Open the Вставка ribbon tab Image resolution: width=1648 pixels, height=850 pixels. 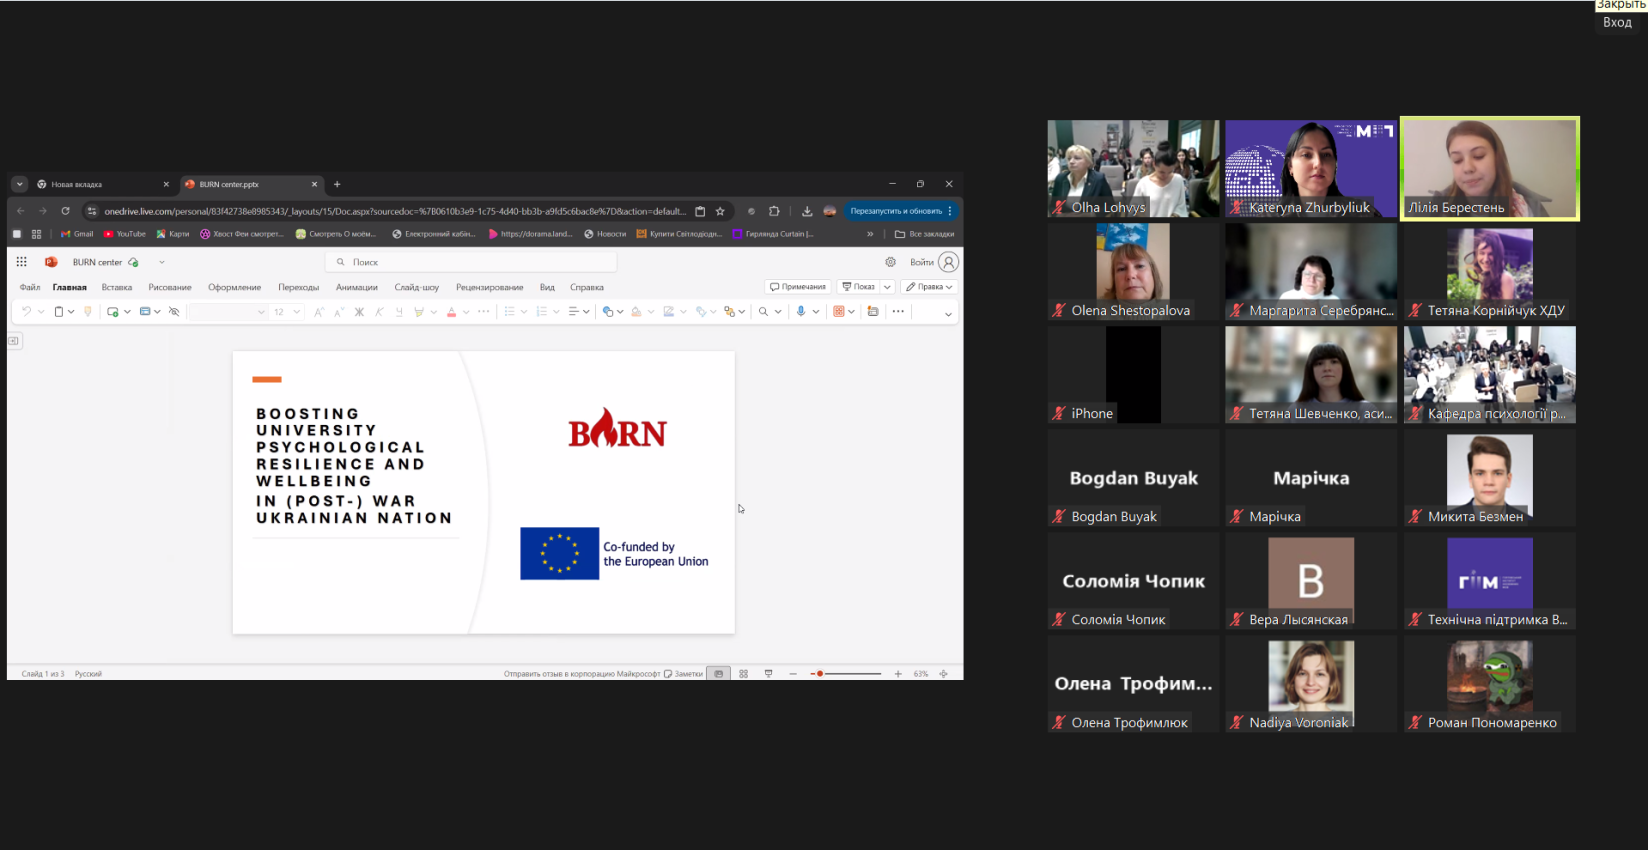click(117, 287)
